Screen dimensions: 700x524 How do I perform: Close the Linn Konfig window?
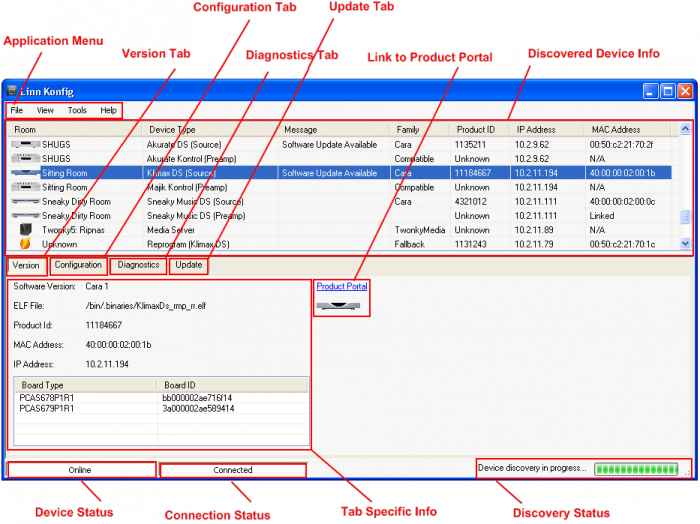tap(685, 91)
